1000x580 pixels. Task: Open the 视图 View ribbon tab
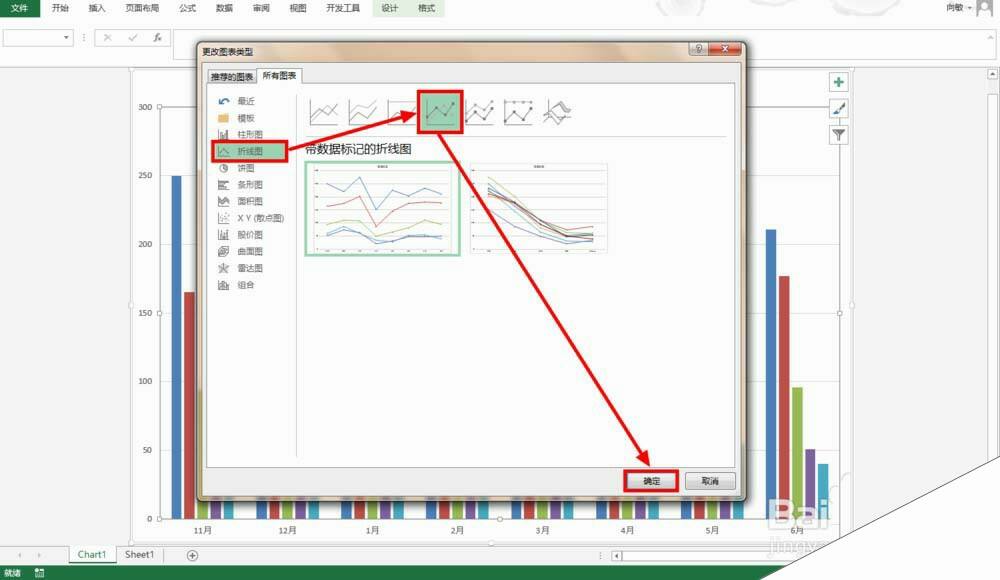coord(298,8)
